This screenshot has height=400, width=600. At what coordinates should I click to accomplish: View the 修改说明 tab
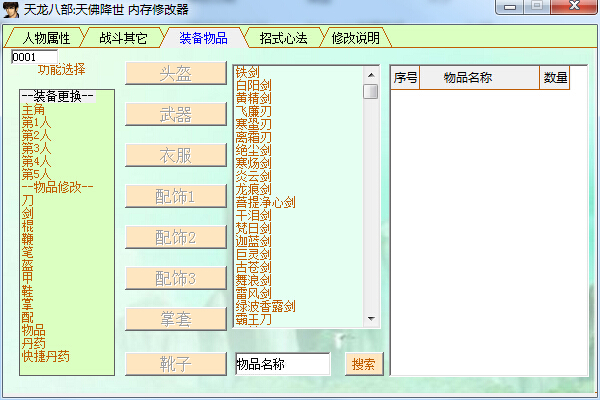(355, 38)
